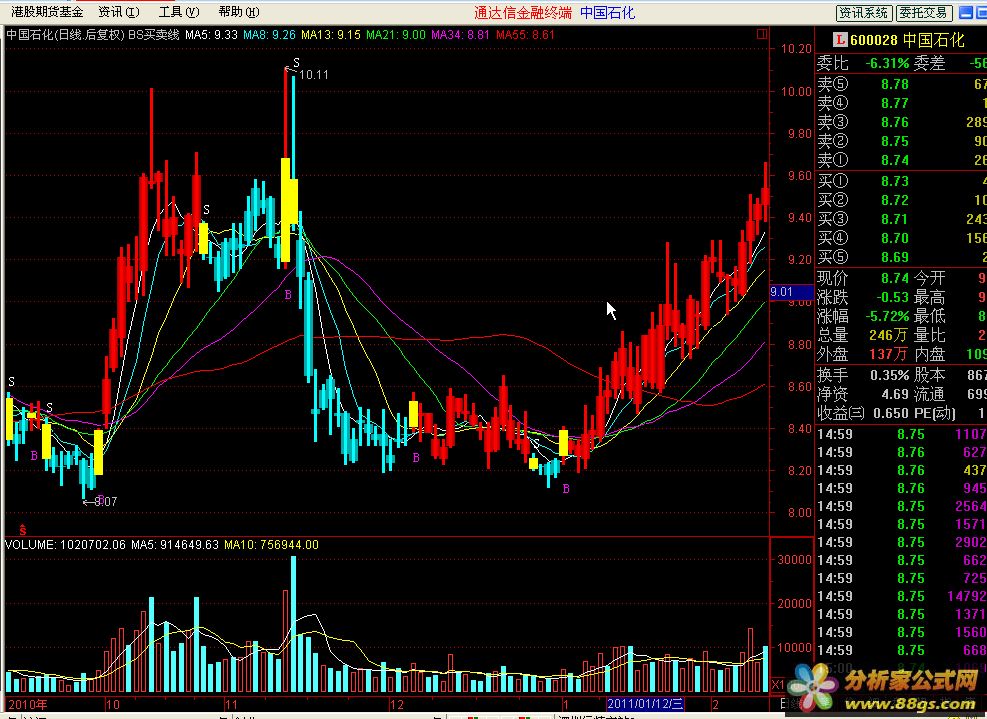Open the 港股期货基金 menu
The height and width of the screenshot is (719, 987).
[47, 12]
